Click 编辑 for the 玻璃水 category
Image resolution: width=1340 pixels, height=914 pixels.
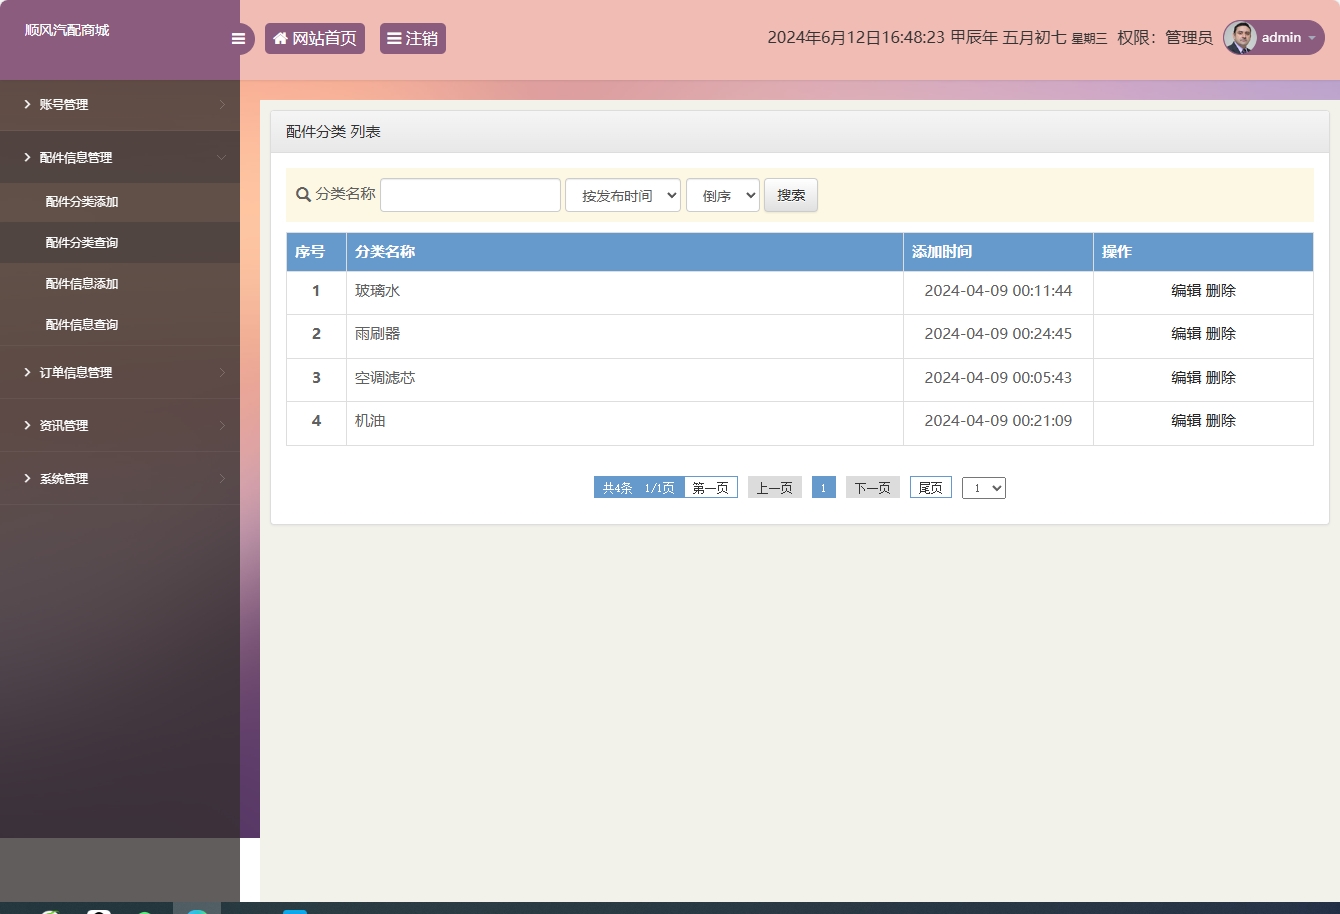tap(1184, 290)
